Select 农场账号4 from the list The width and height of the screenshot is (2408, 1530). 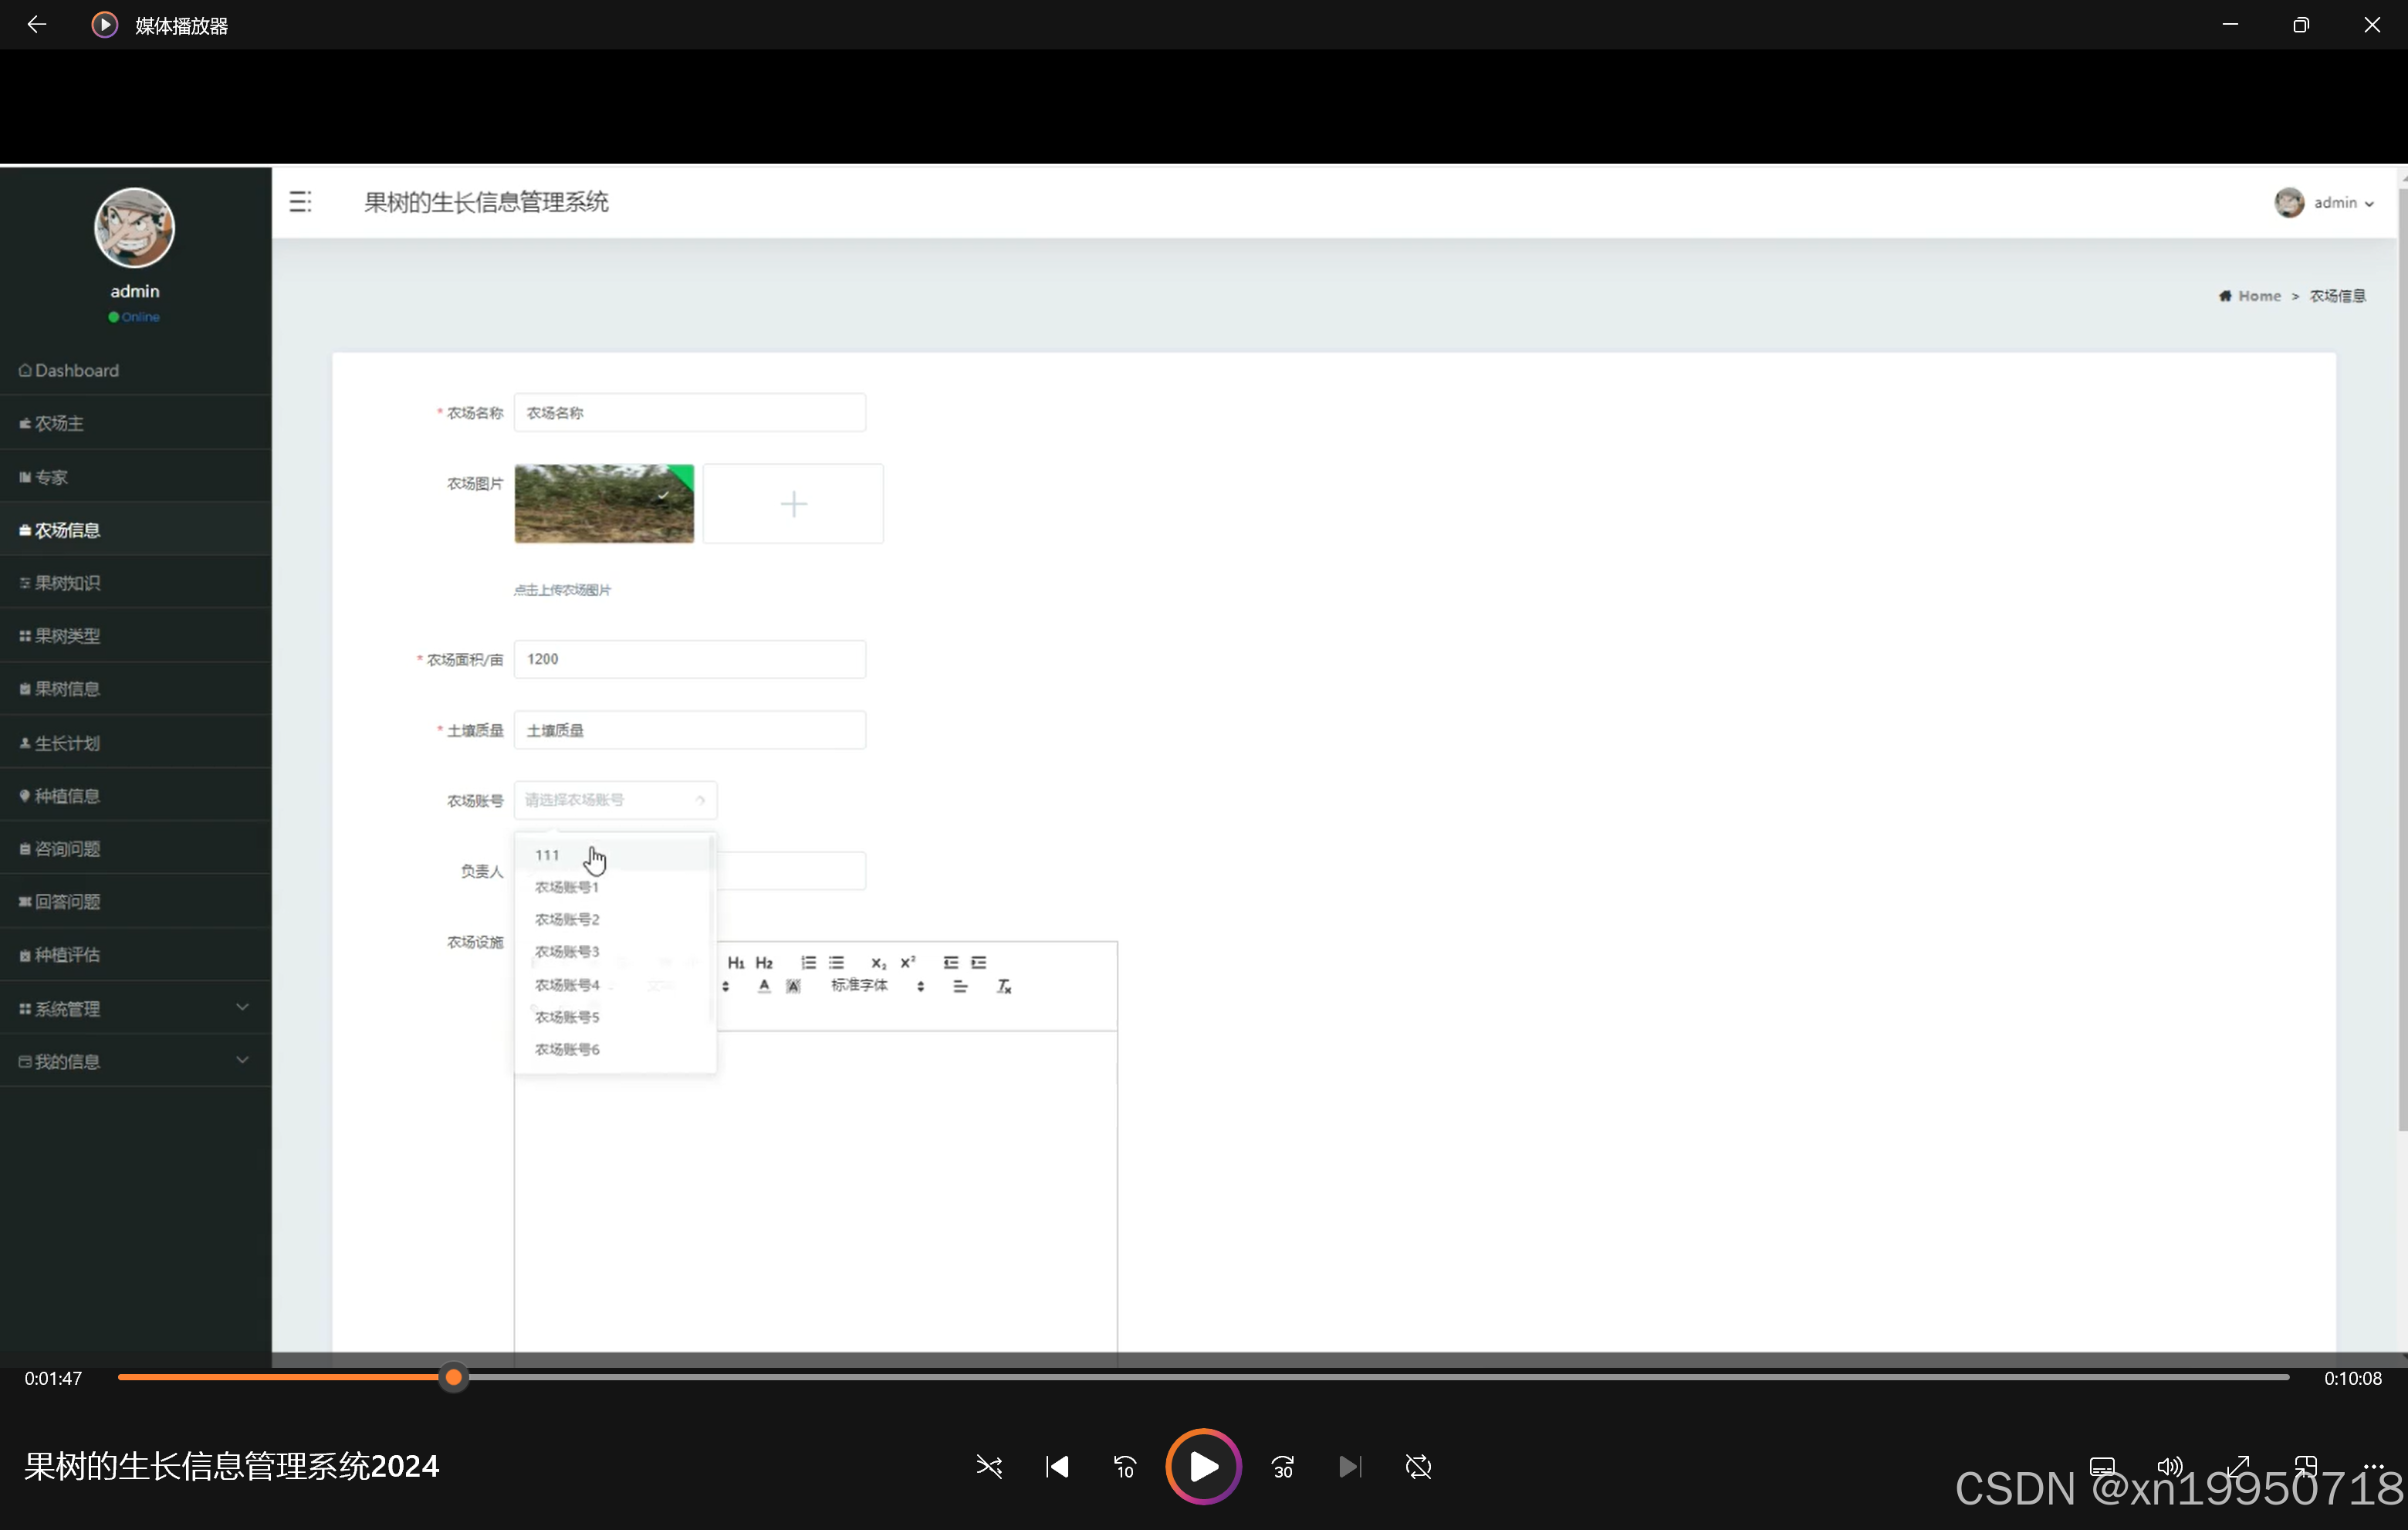612,985
